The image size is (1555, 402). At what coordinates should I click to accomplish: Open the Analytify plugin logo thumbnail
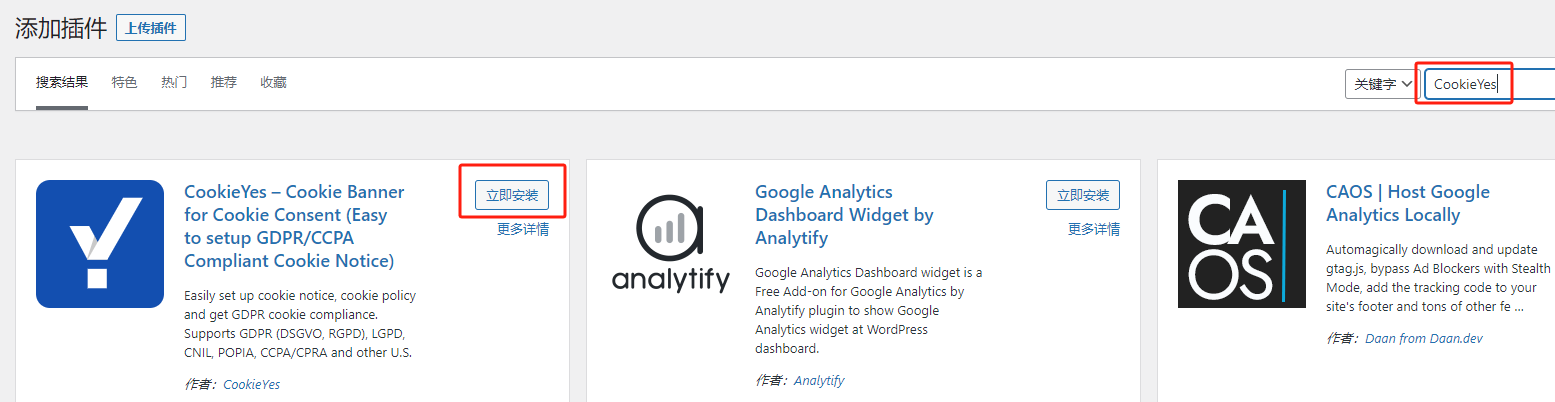(671, 244)
